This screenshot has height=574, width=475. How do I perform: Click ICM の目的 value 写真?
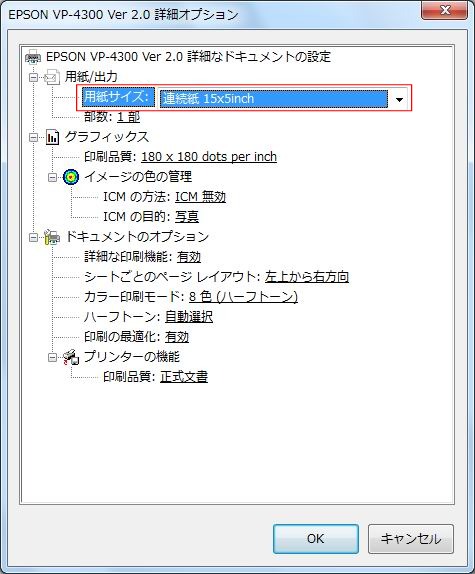(187, 217)
